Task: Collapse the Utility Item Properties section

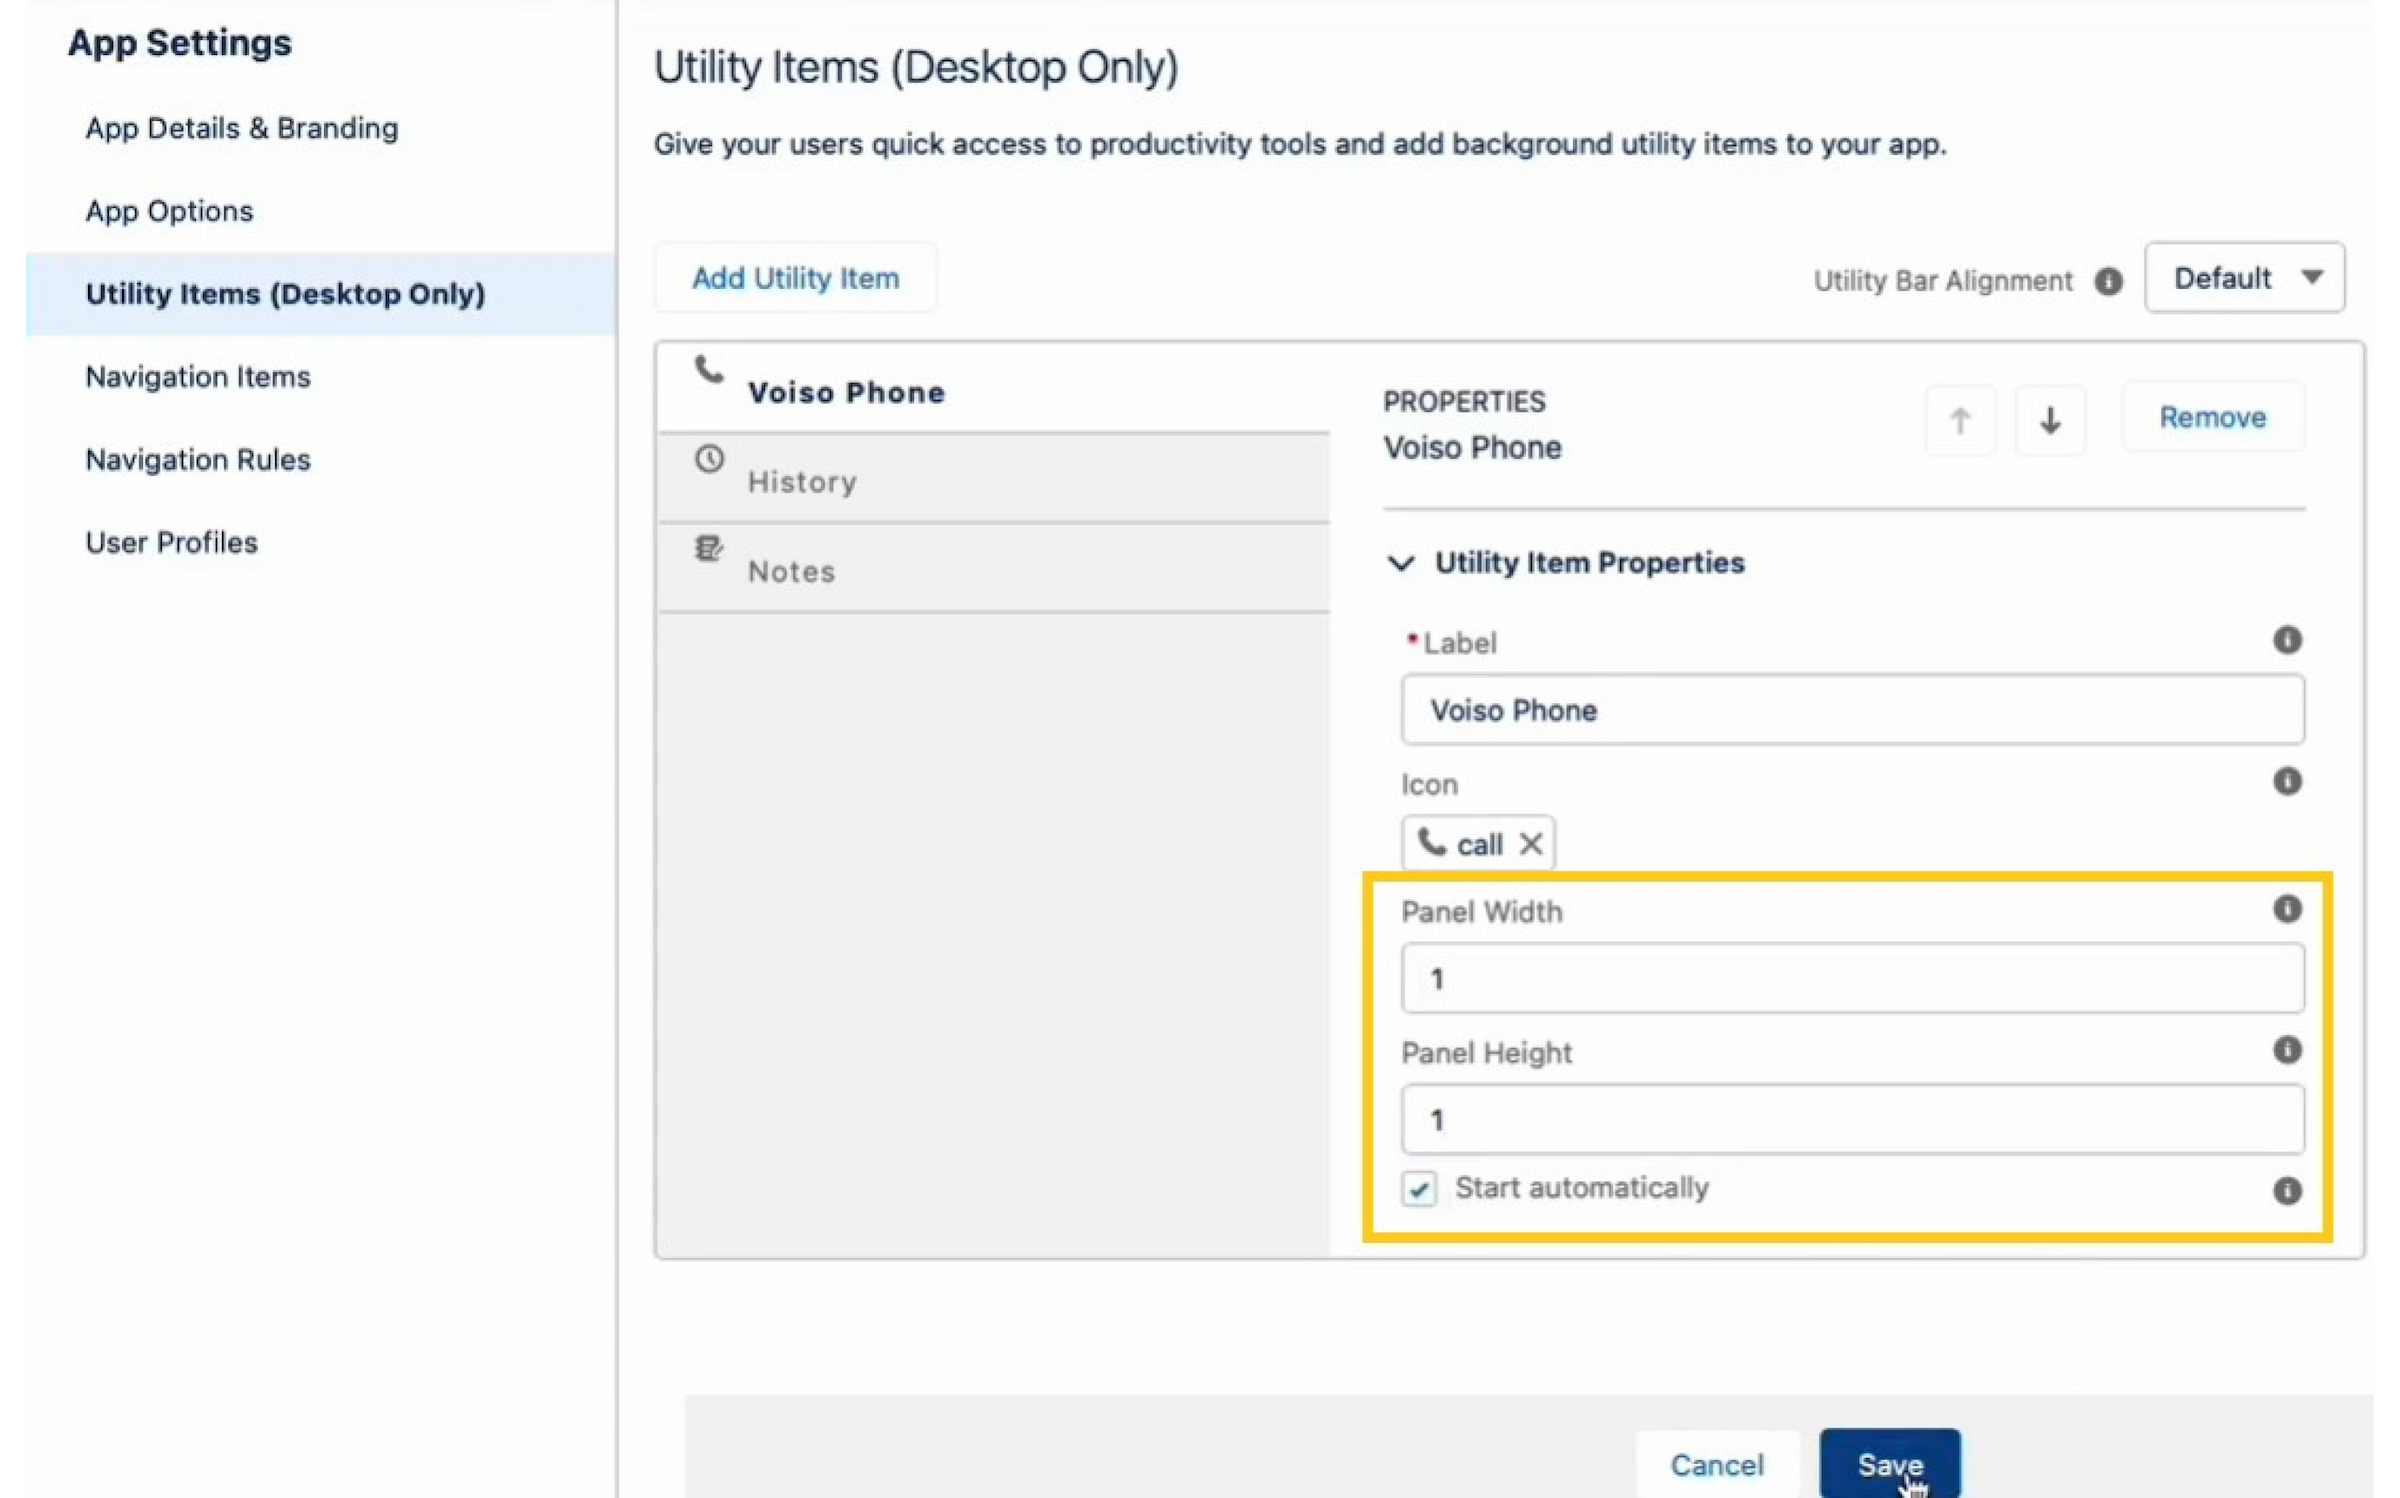Action: pyautogui.click(x=1401, y=563)
